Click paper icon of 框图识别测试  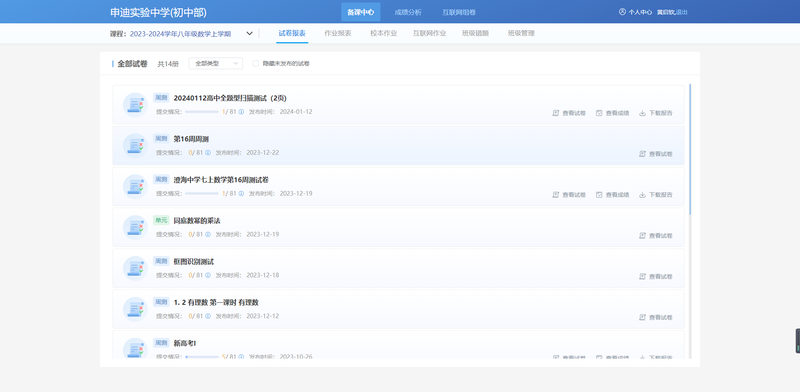135,268
